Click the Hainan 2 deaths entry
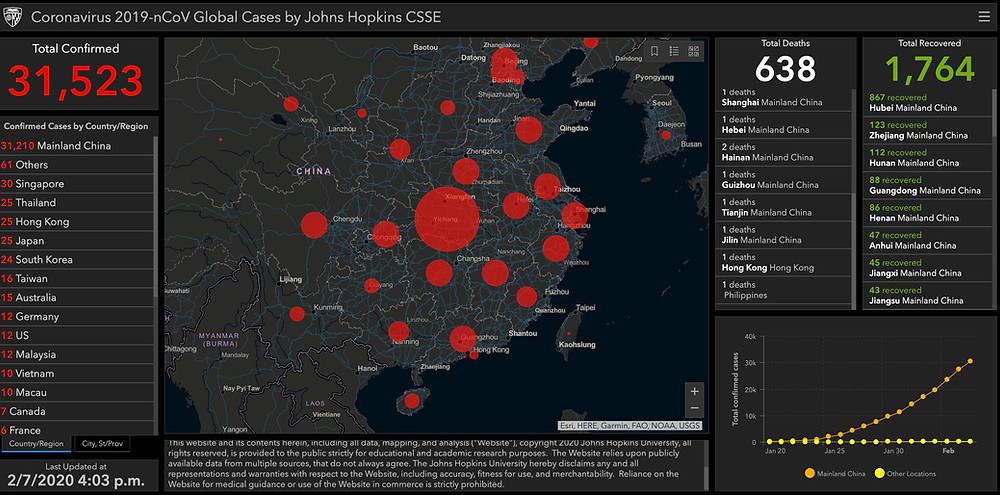The image size is (1000, 495). coord(784,152)
